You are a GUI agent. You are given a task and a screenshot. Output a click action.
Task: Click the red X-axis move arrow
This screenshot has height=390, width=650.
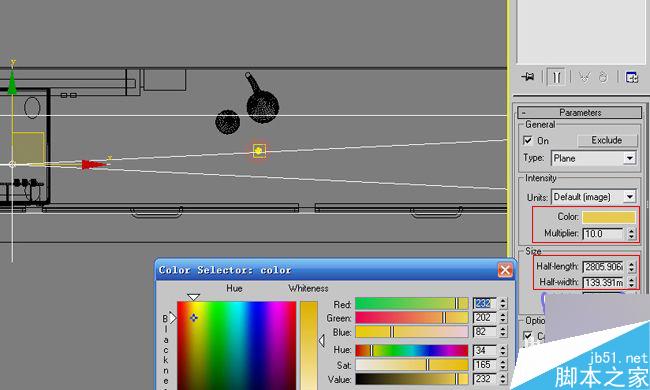94,165
